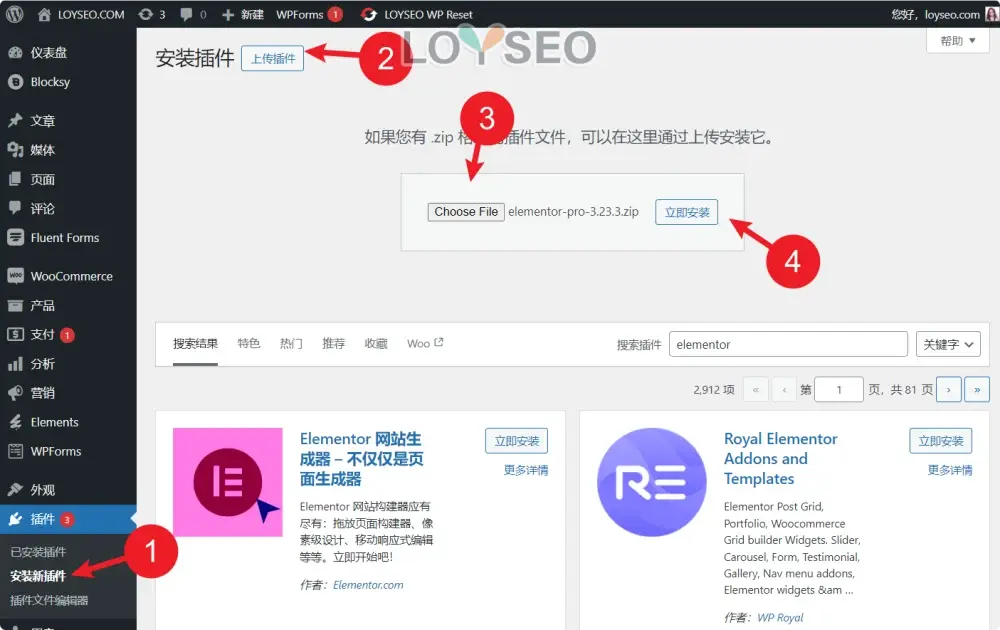Click 立即安装 beside the zip file
Image resolution: width=1000 pixels, height=630 pixels.
tap(687, 212)
